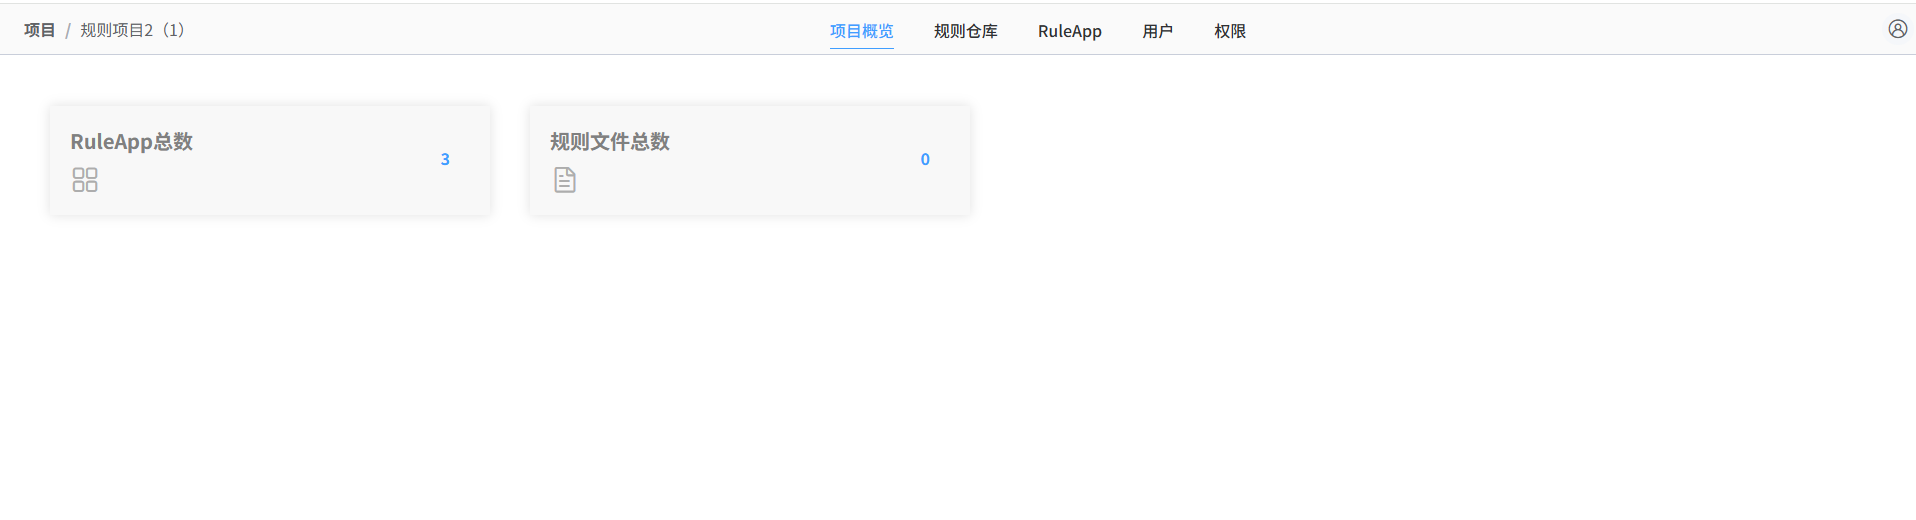Click the 规则文件总数 card title
This screenshot has height=520, width=1916.
[x=609, y=142]
